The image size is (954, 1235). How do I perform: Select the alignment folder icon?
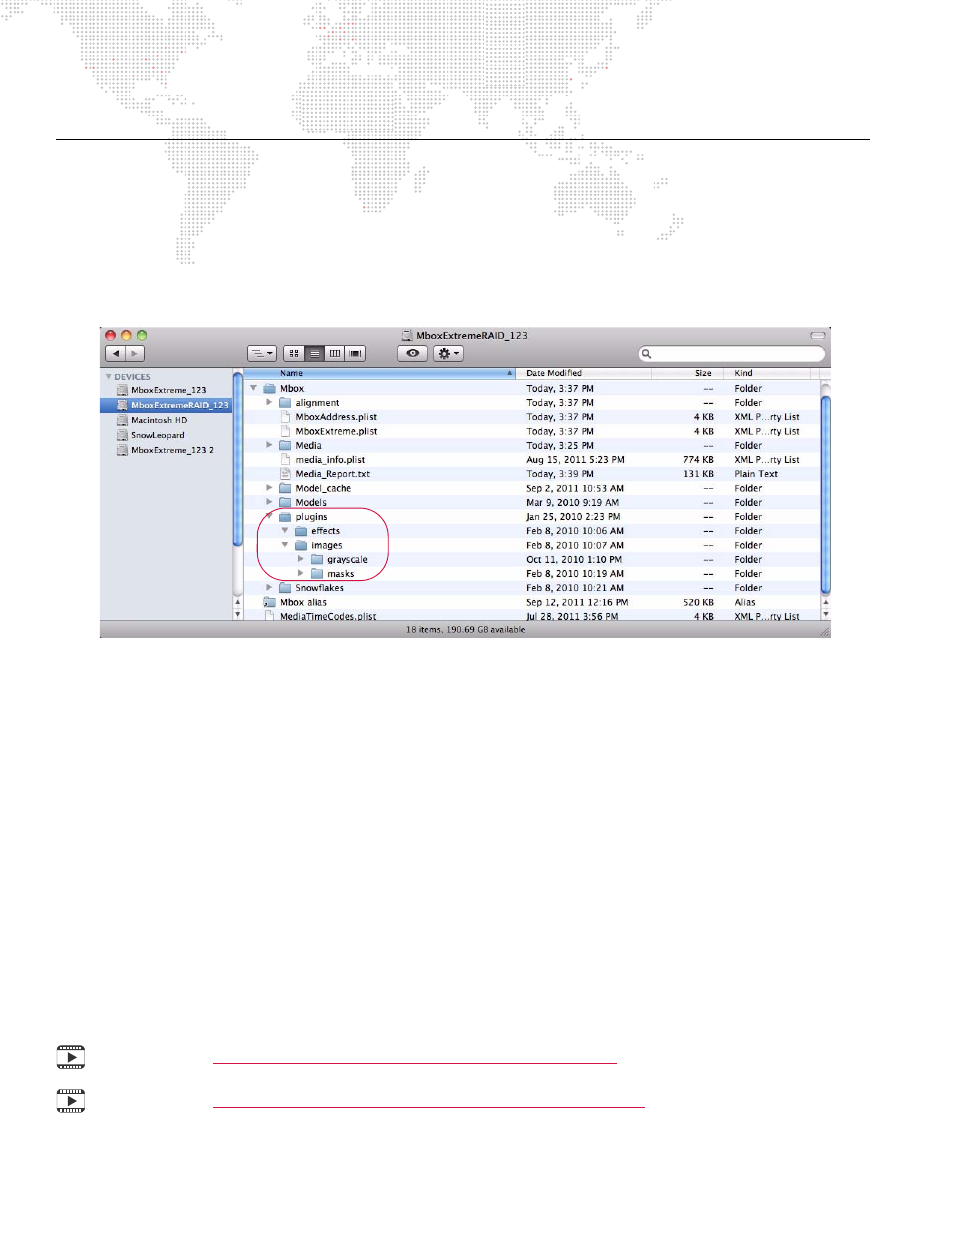click(x=285, y=402)
